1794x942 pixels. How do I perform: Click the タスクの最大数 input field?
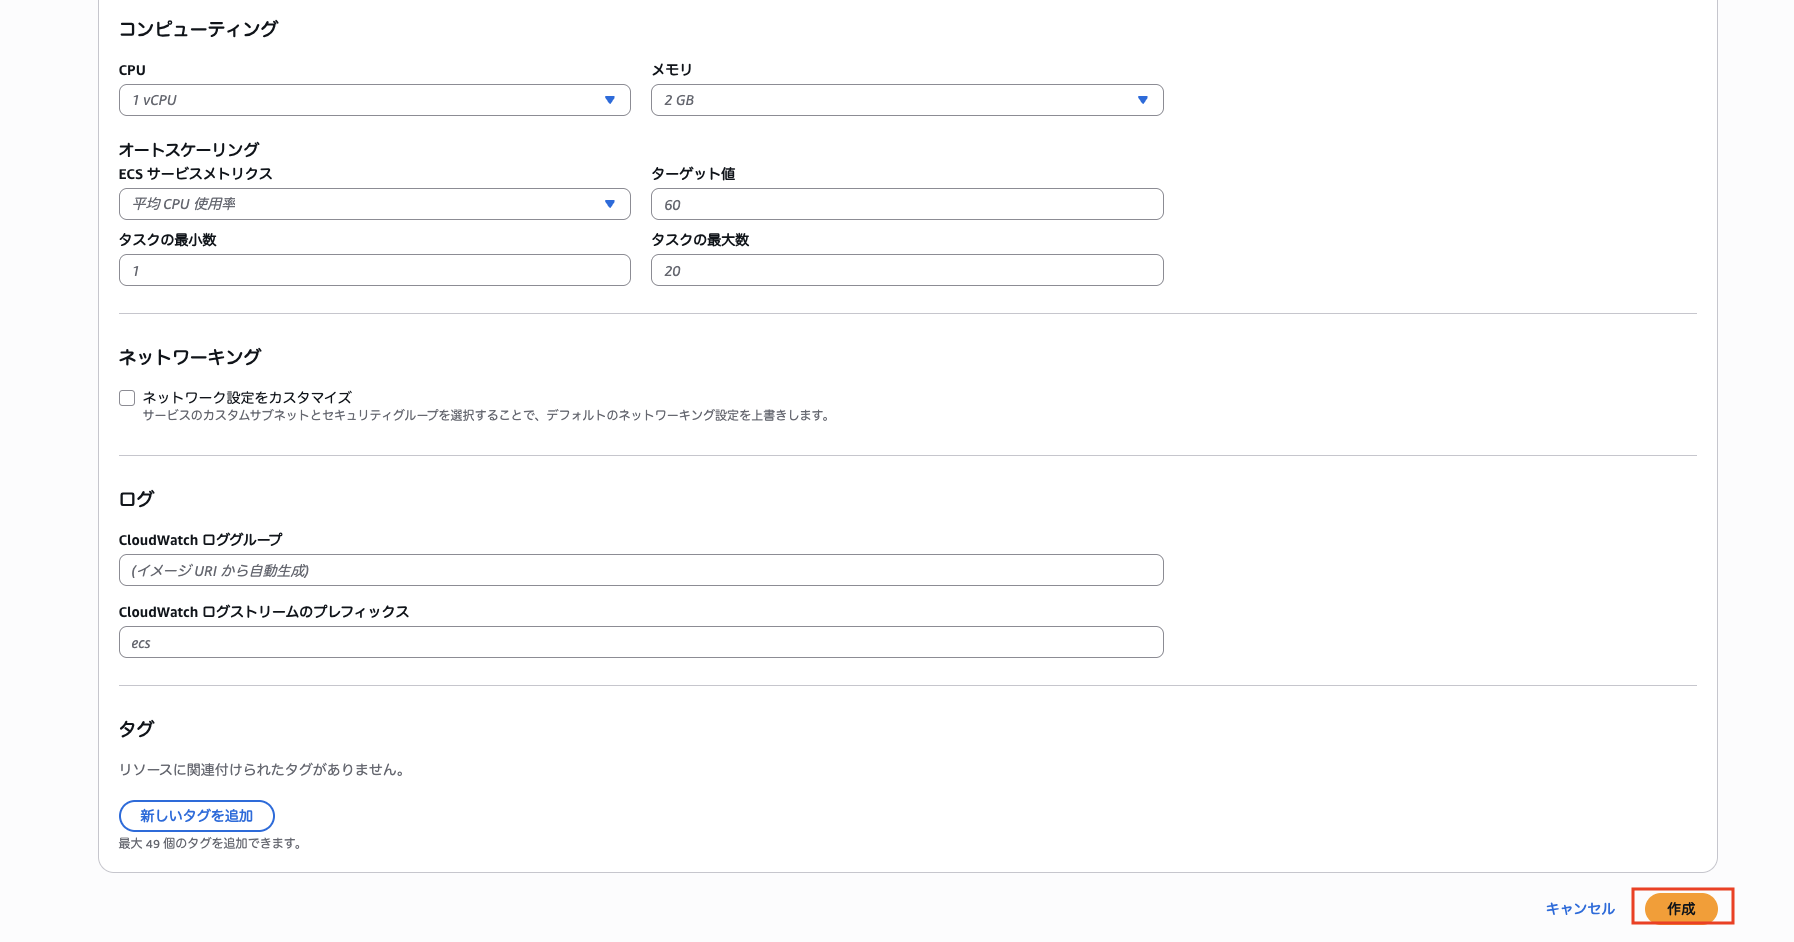coord(907,270)
